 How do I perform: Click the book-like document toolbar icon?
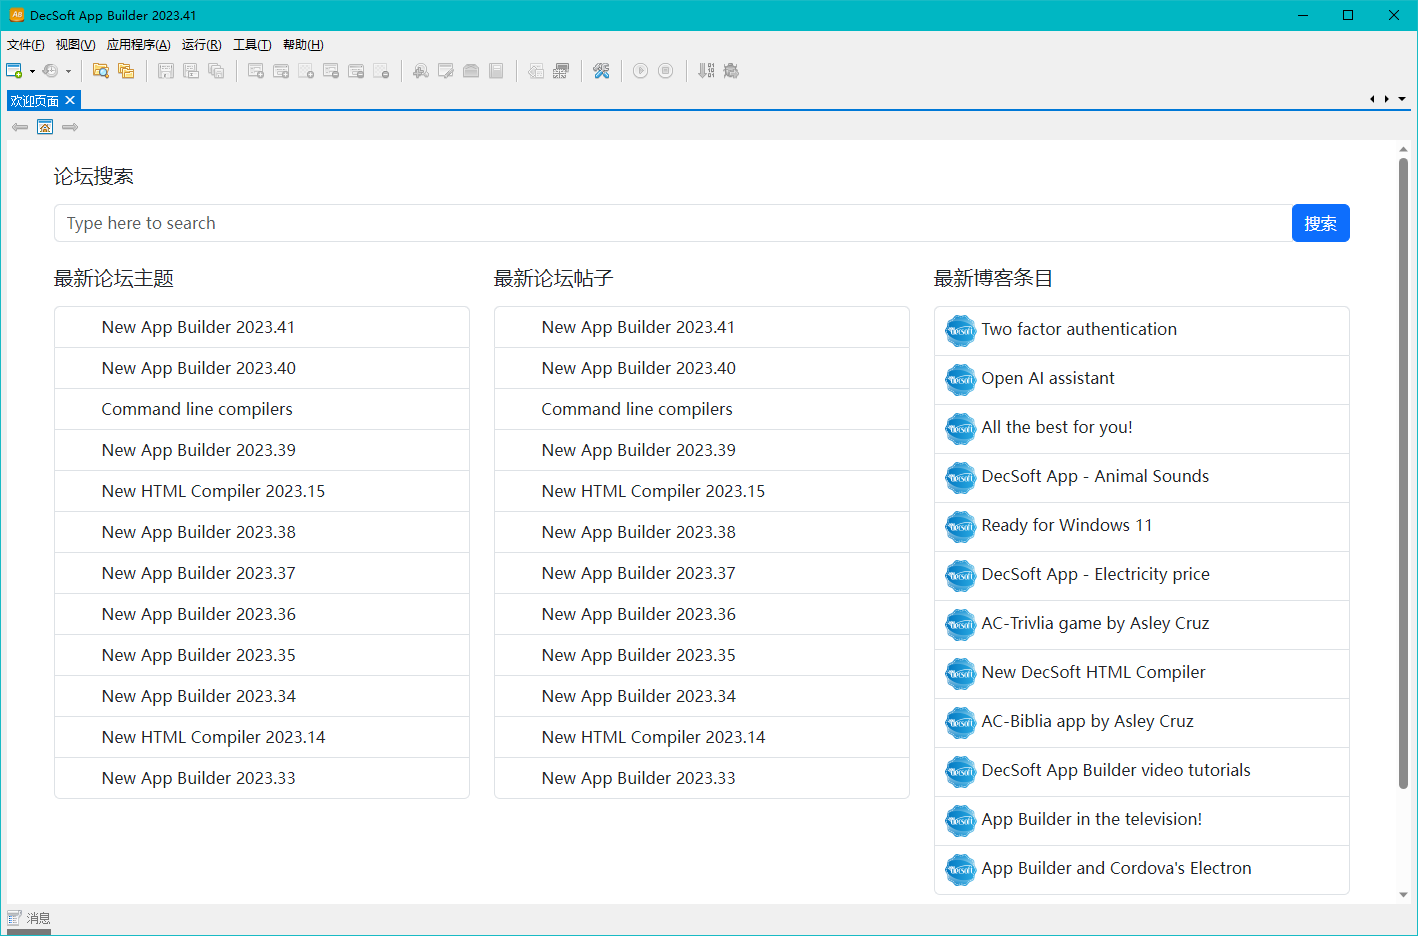pyautogui.click(x=496, y=71)
